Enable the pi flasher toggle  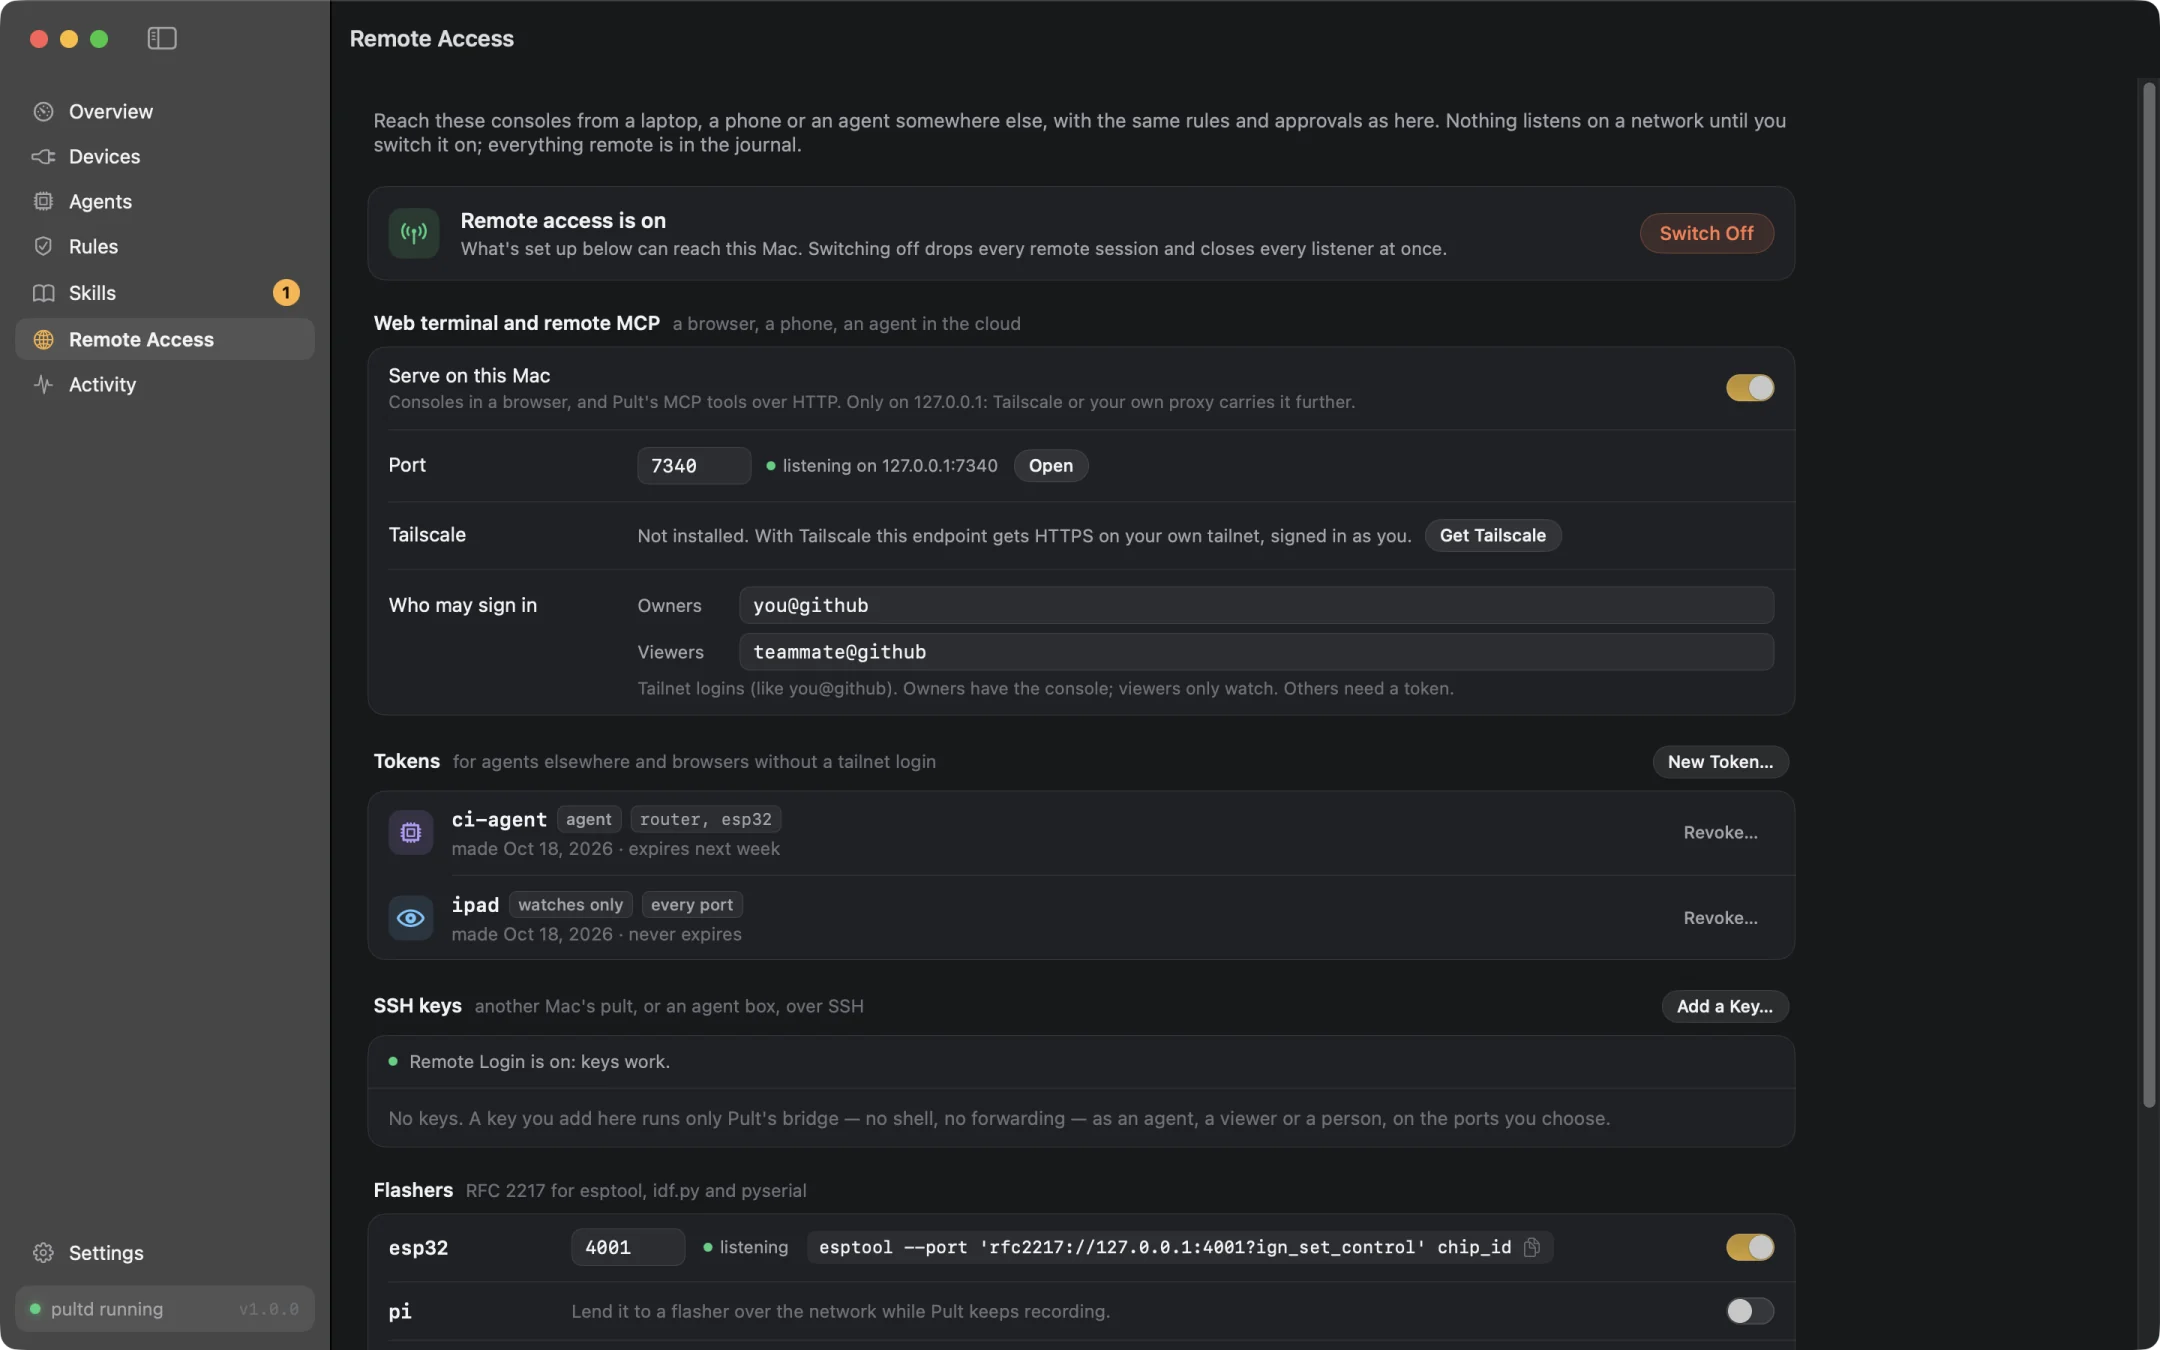coord(1750,1311)
